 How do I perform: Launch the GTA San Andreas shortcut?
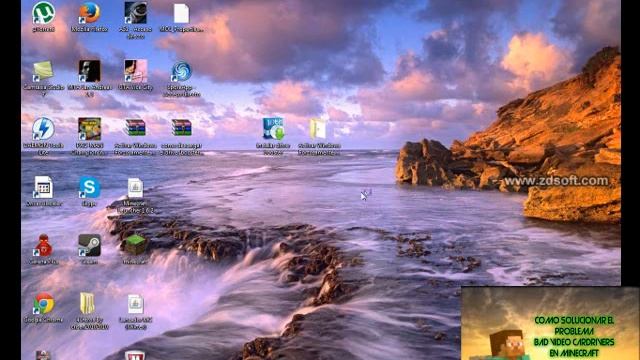[x=89, y=71]
